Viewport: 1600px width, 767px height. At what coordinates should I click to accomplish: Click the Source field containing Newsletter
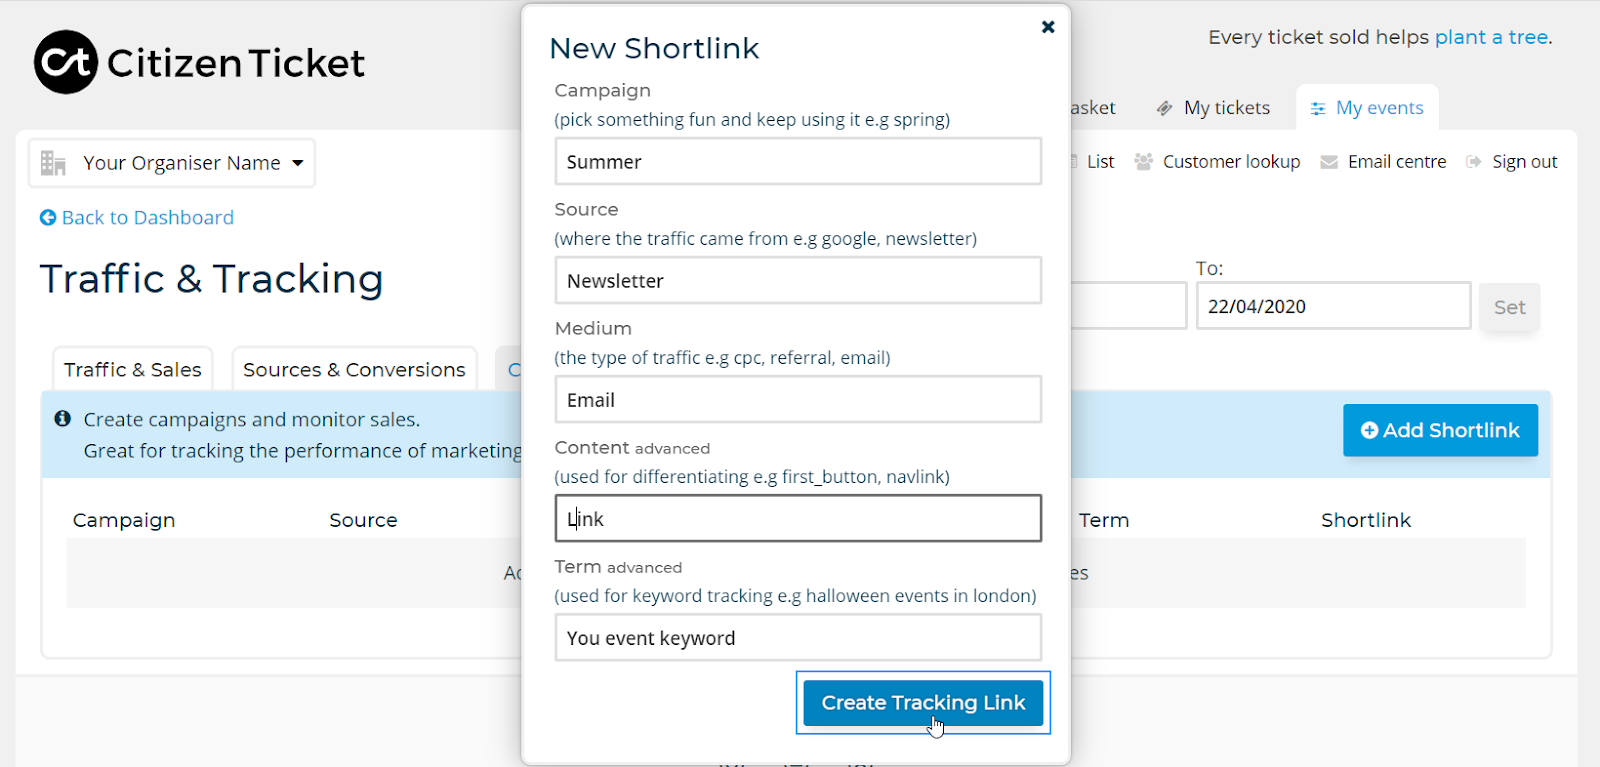click(x=798, y=281)
